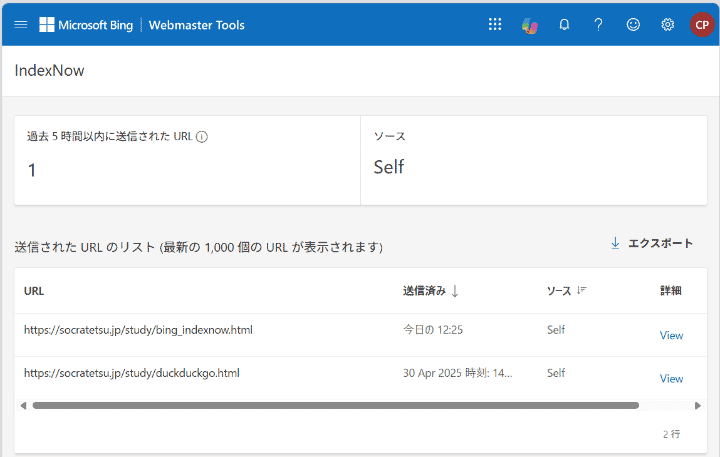The height and width of the screenshot is (457, 720).
Task: Open the Copilot colorful icon
Action: pyautogui.click(x=529, y=25)
